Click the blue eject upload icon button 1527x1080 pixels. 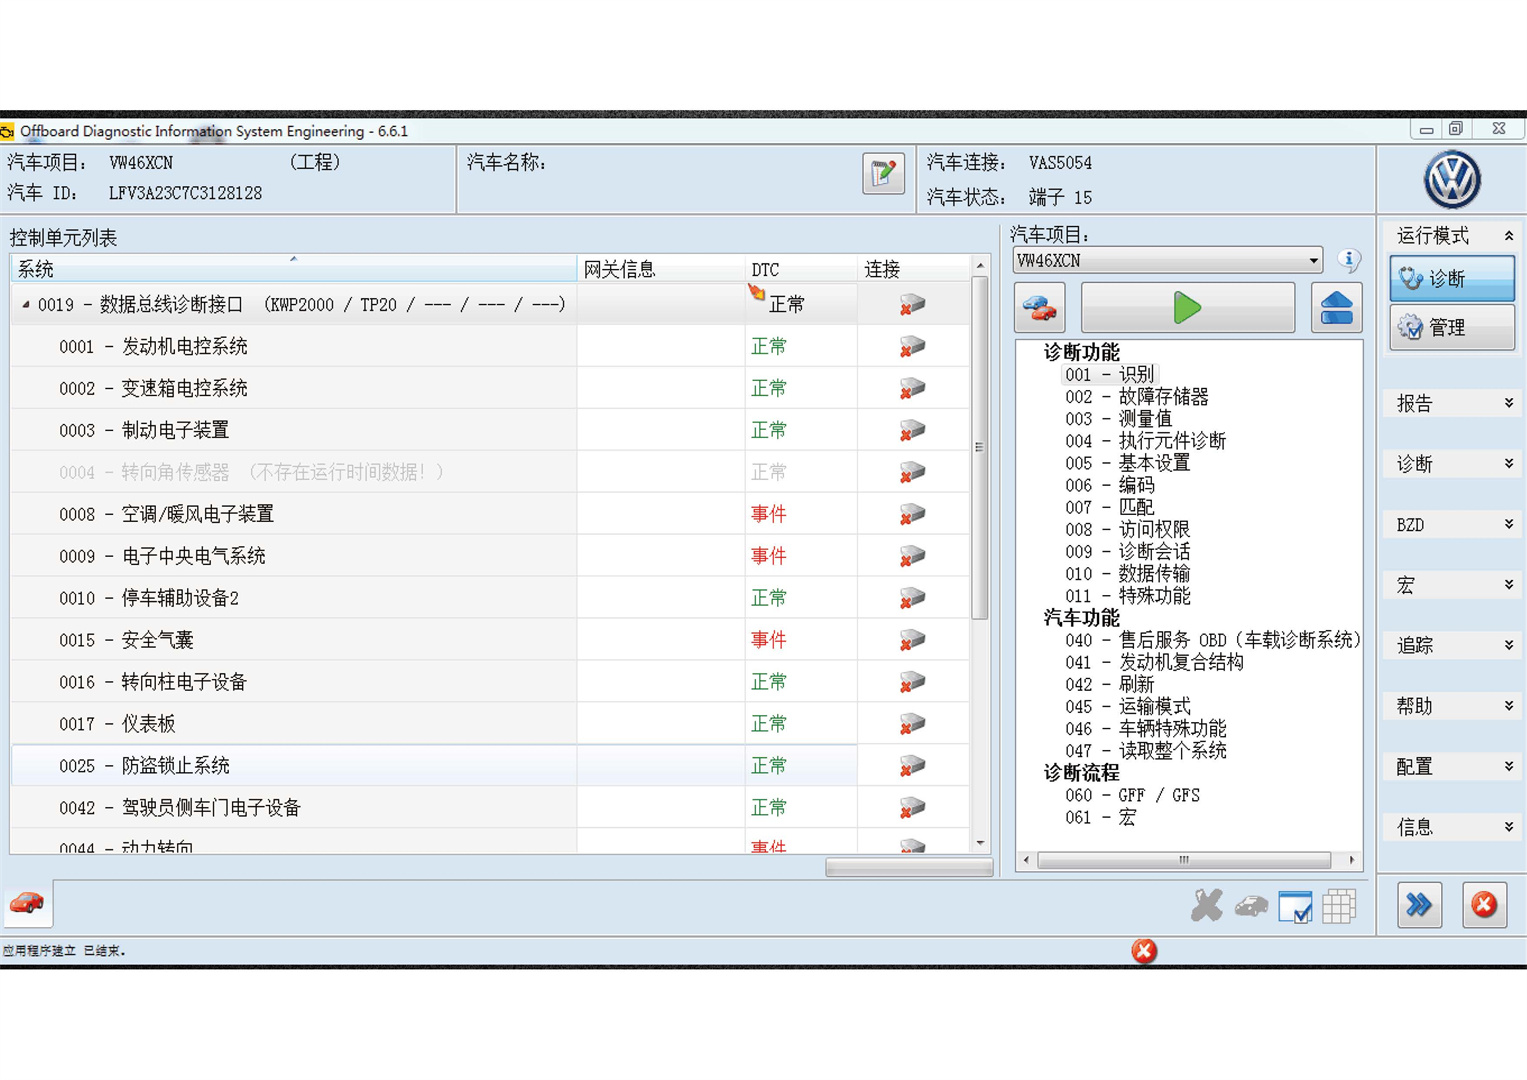[x=1336, y=308]
